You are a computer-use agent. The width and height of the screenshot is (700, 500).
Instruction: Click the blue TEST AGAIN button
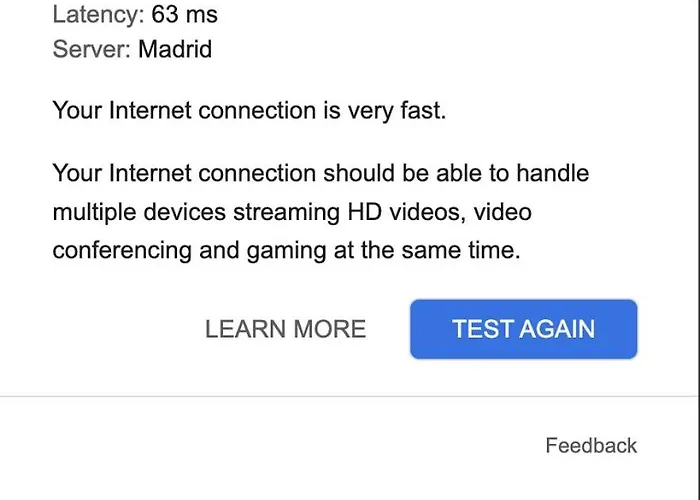click(523, 329)
